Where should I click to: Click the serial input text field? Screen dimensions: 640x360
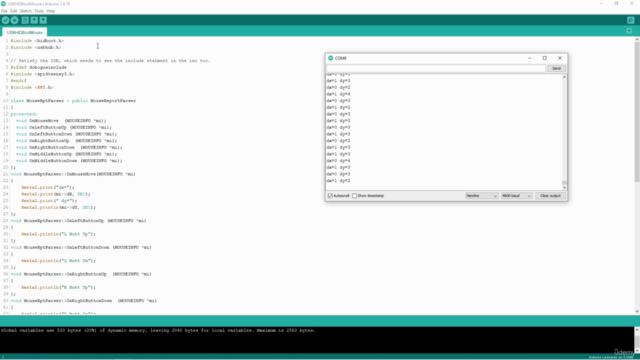tap(436, 69)
